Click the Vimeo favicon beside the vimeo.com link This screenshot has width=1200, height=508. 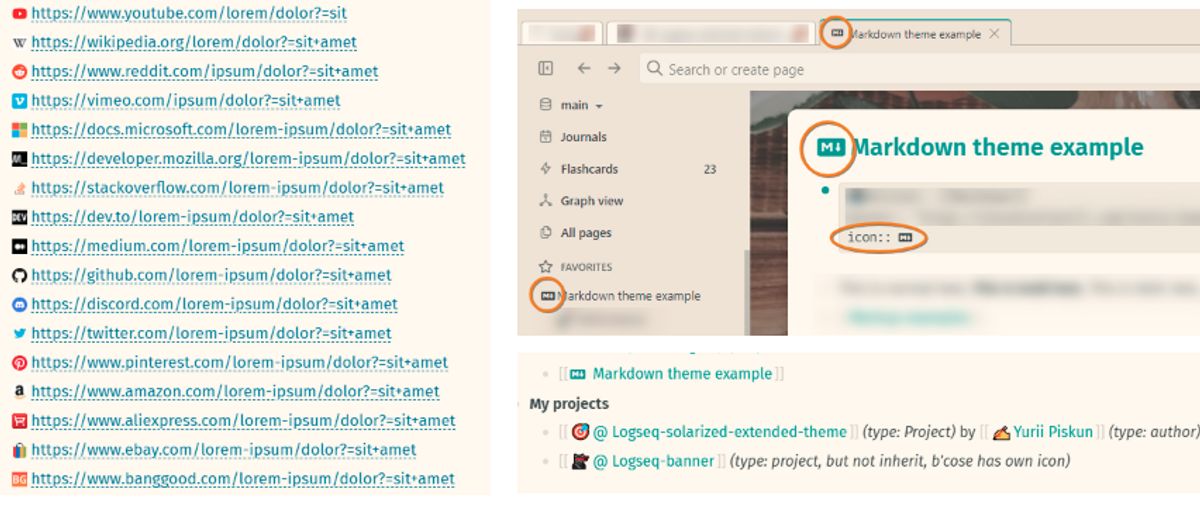pos(19,101)
